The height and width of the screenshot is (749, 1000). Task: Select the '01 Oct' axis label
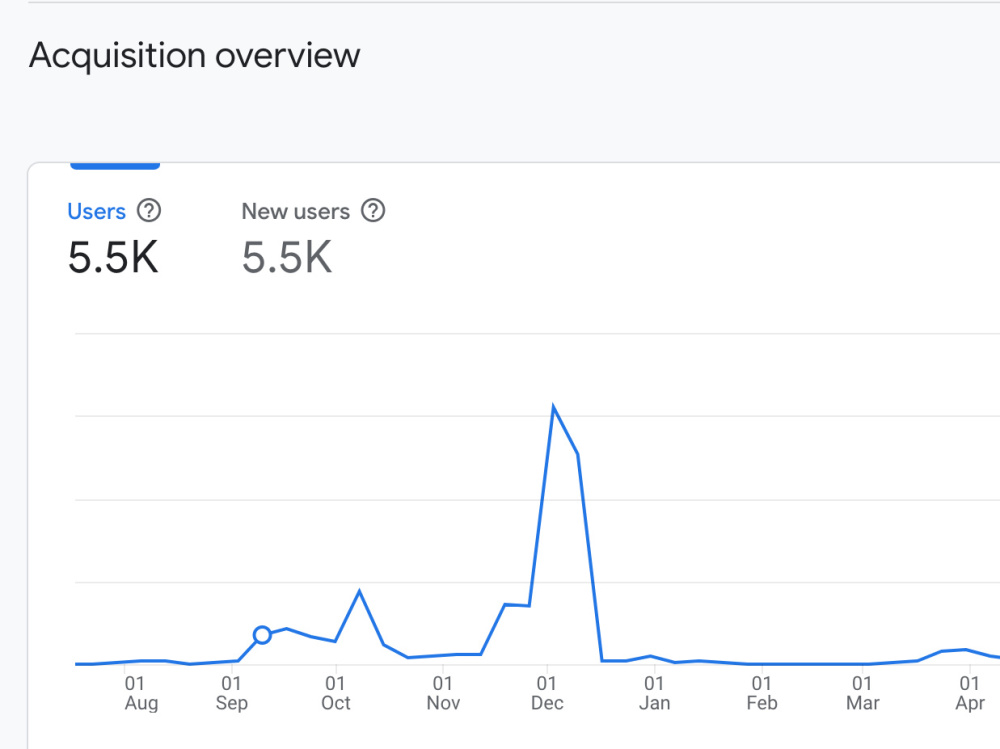pos(335,693)
